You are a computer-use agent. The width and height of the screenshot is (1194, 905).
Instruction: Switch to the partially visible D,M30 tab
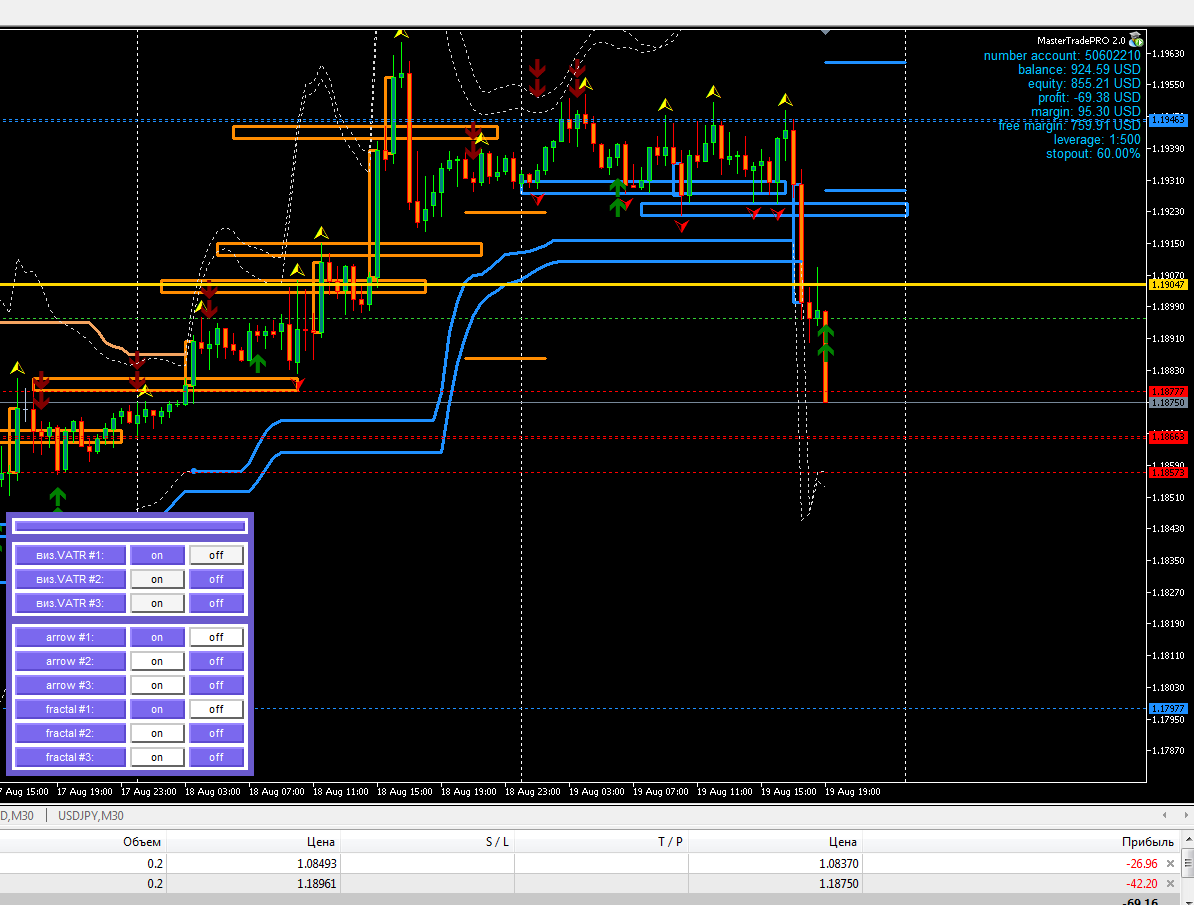(x=18, y=816)
